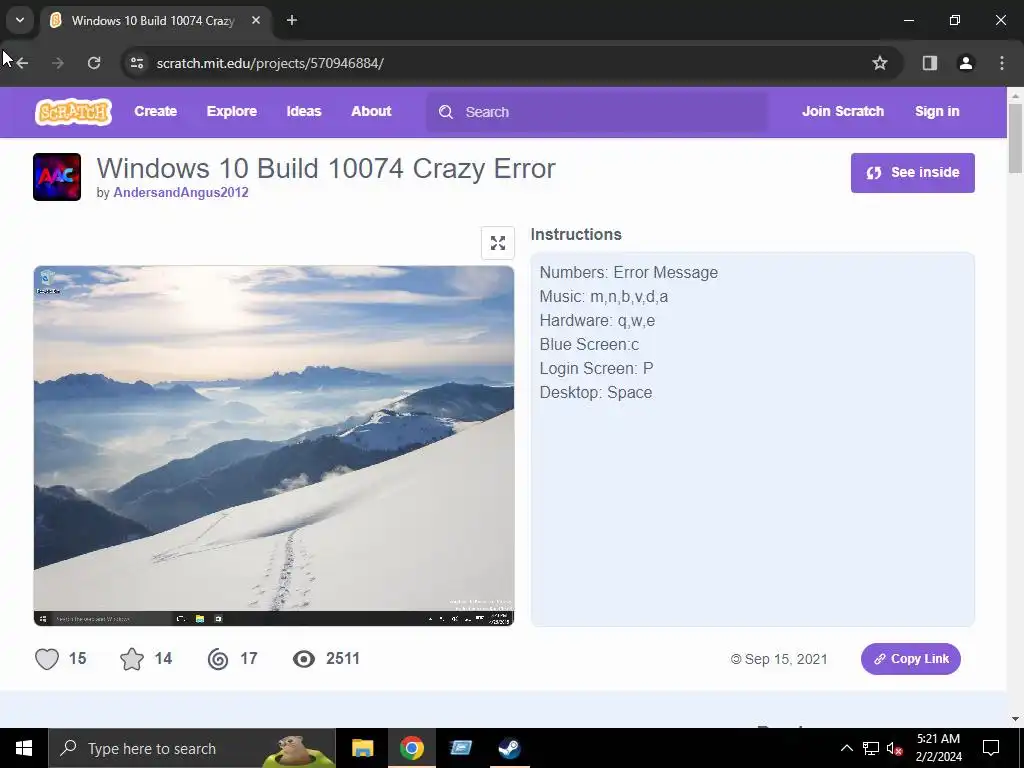Go forward in browser history

(58, 63)
